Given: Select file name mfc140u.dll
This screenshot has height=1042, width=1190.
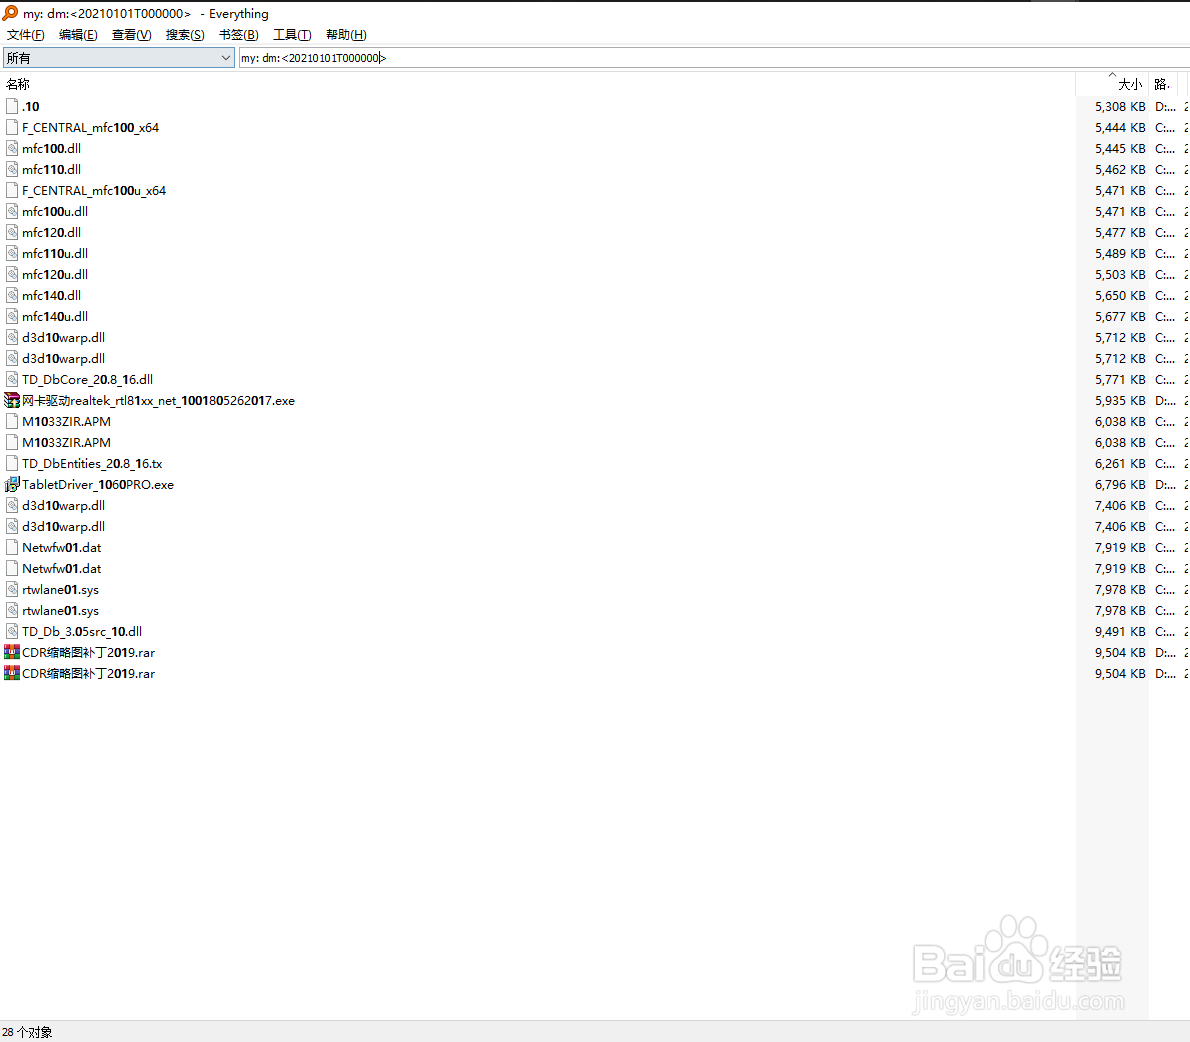Looking at the screenshot, I should [x=55, y=316].
